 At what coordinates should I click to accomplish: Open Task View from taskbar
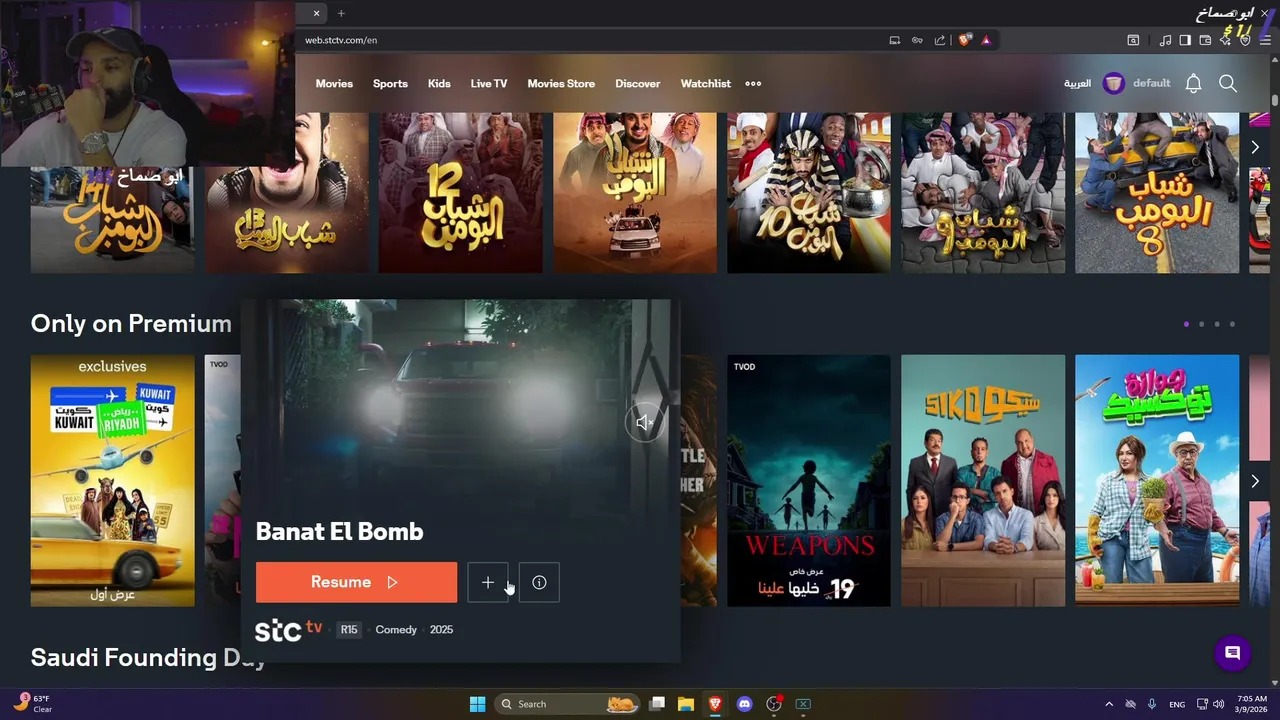pos(657,704)
